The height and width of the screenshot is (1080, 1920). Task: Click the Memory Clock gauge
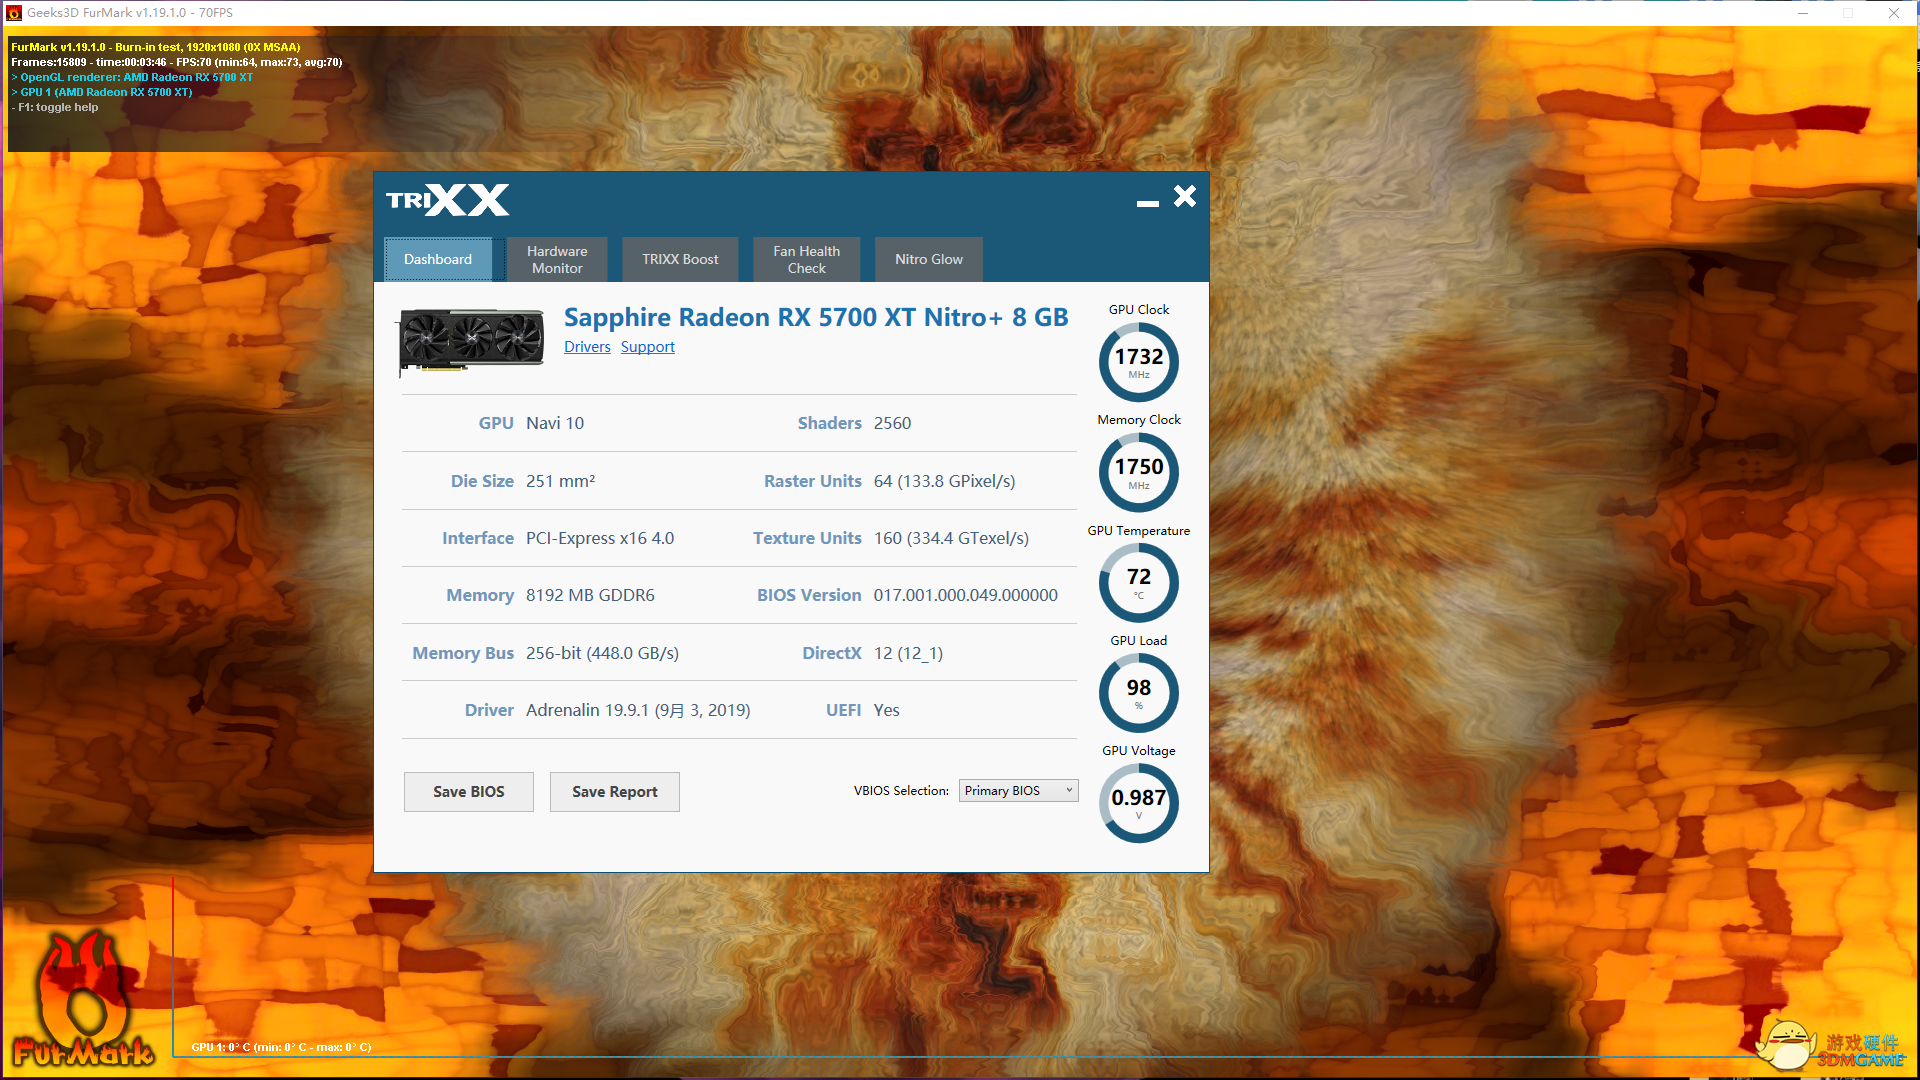tap(1139, 472)
